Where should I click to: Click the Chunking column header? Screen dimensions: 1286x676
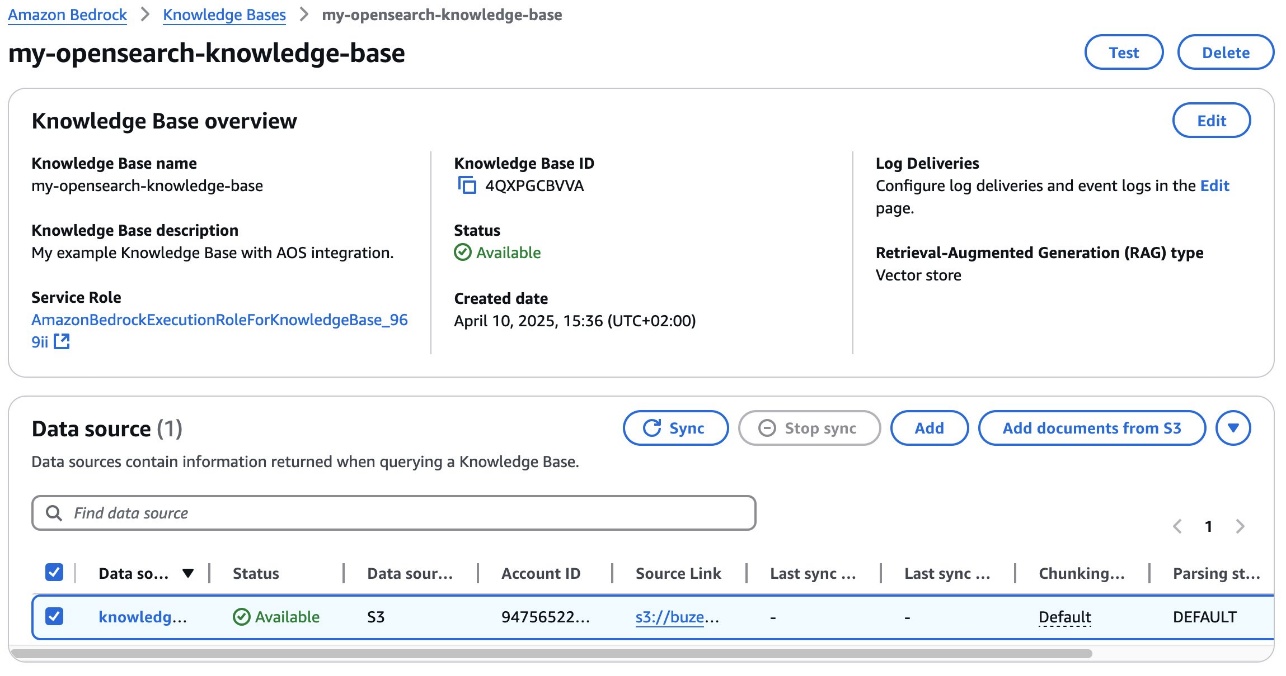[x=1082, y=574]
